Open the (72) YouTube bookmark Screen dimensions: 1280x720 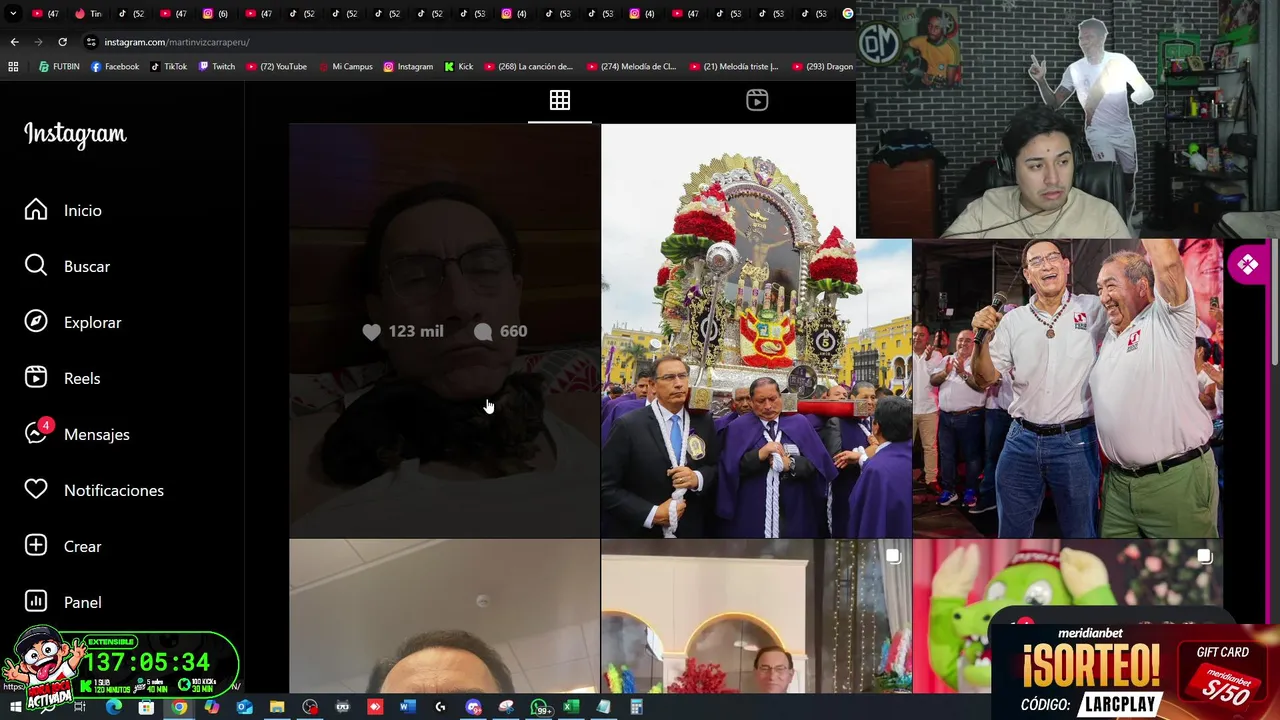pyautogui.click(x=276, y=67)
